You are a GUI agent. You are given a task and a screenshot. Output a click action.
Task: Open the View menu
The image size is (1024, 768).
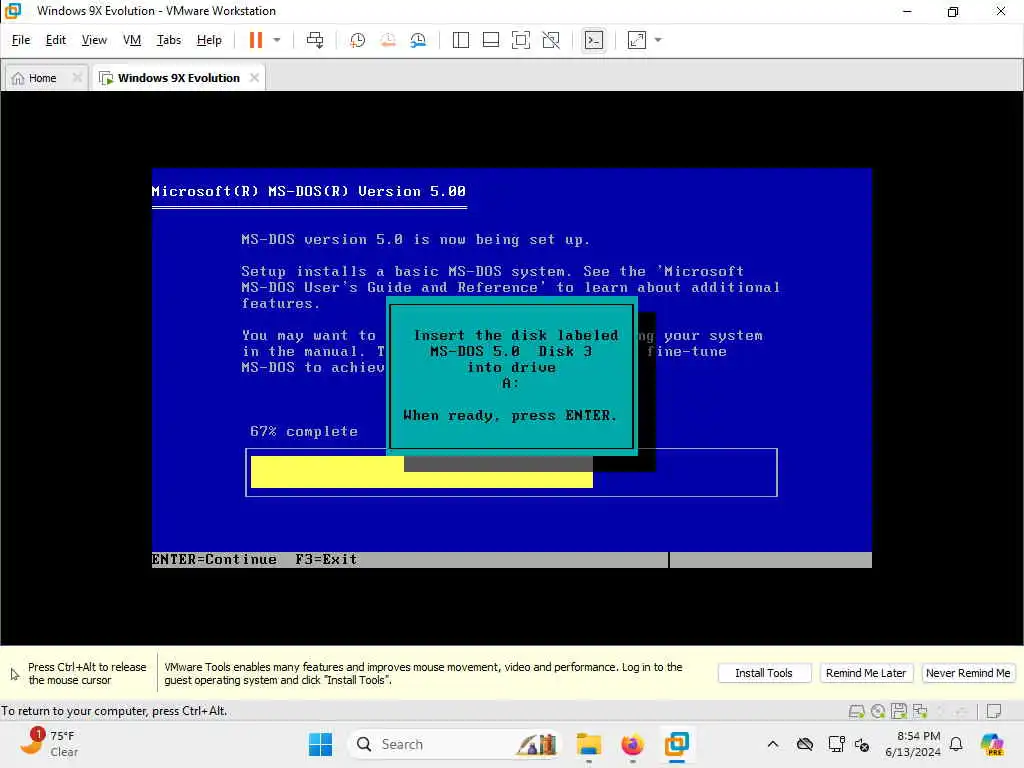click(94, 40)
